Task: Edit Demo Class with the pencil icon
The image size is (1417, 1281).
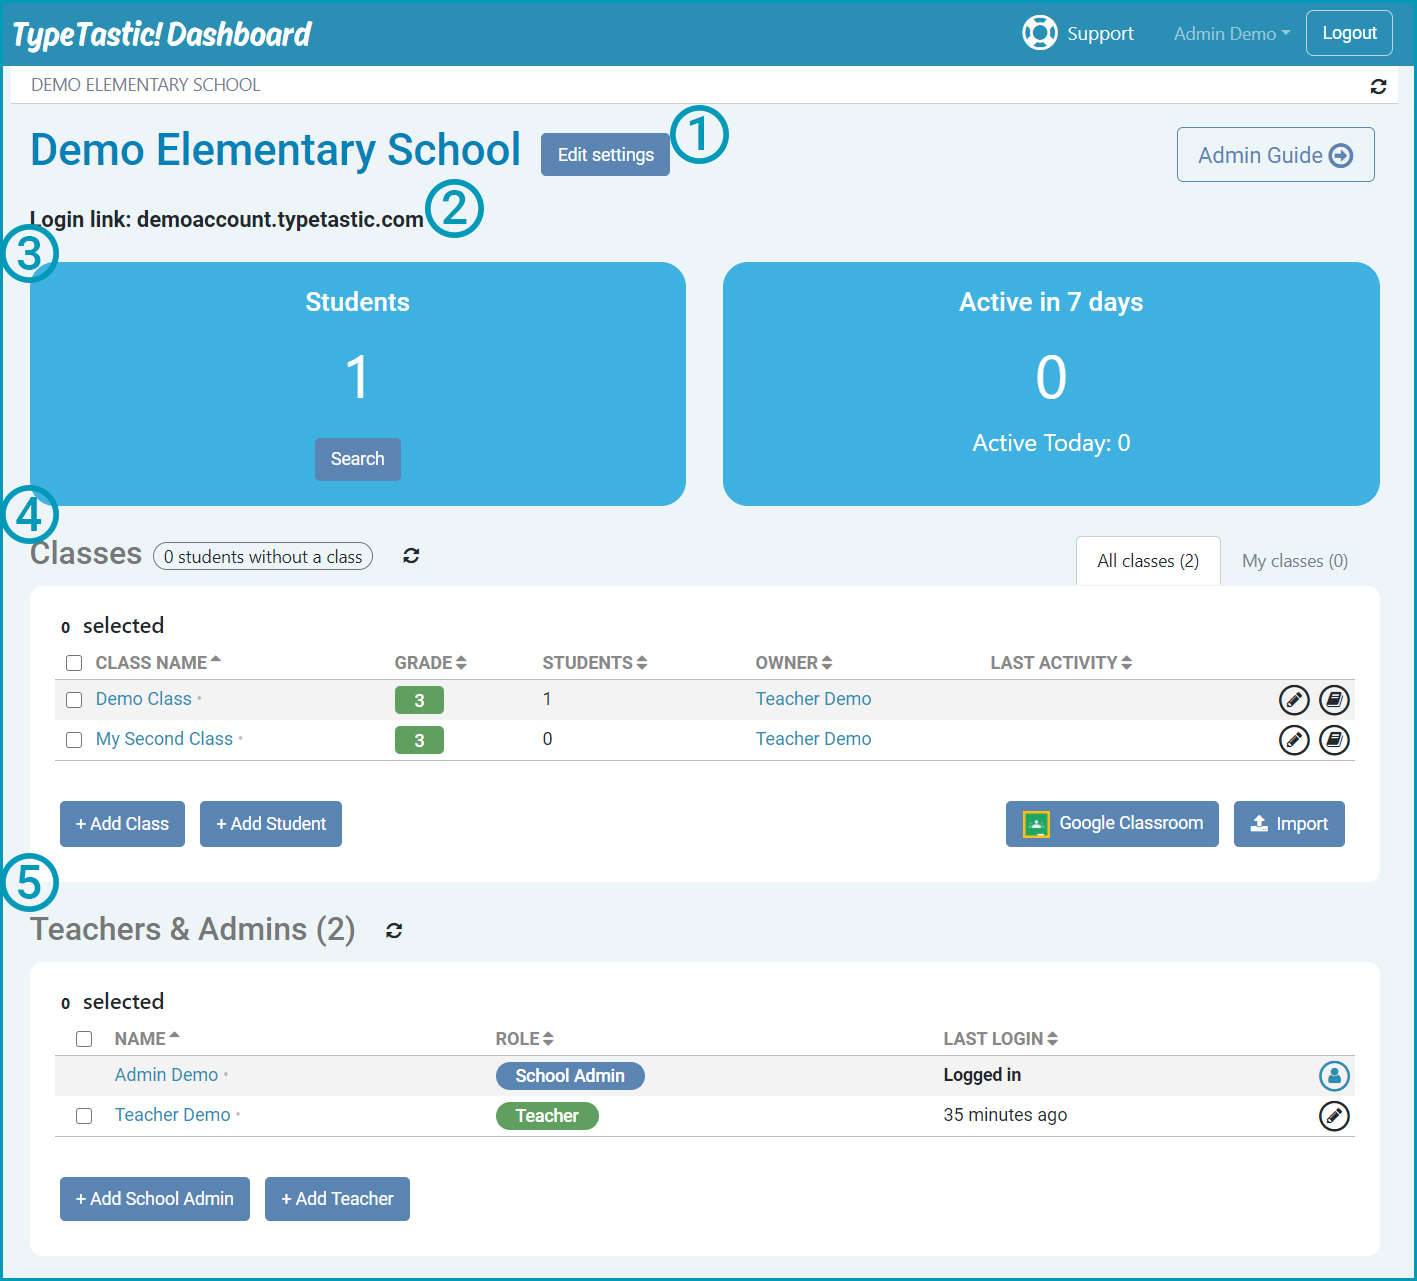Action: [1294, 700]
